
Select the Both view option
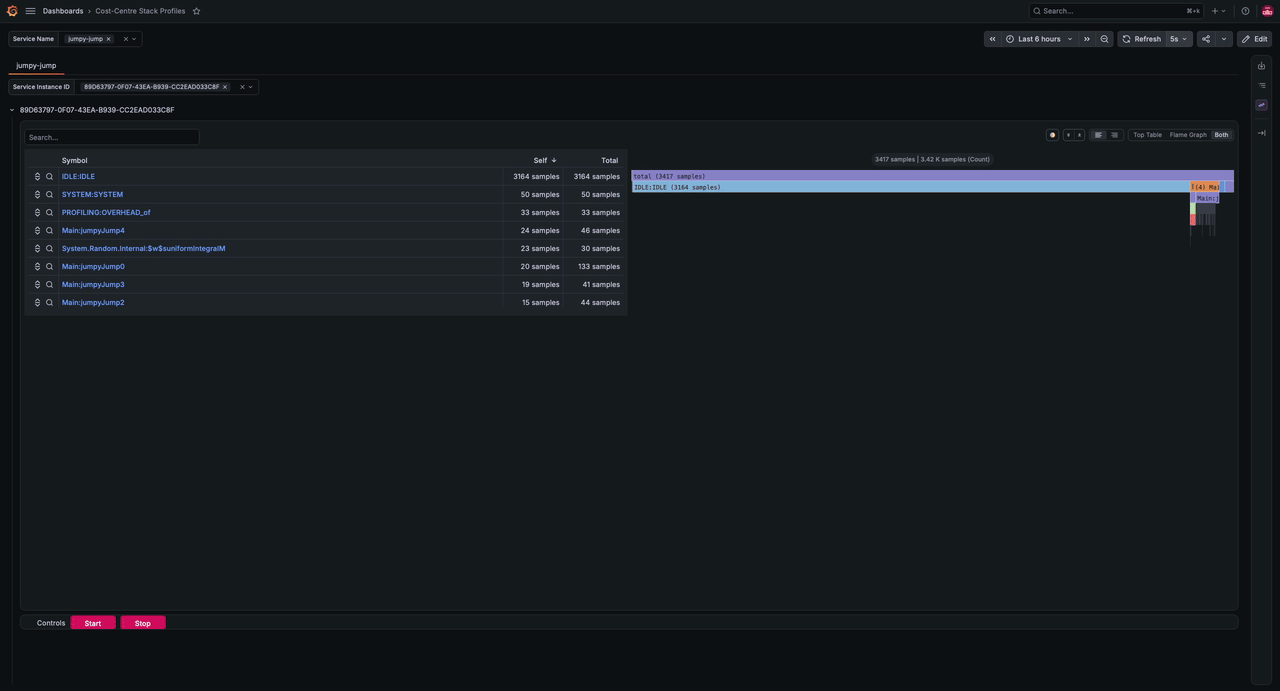(1221, 135)
